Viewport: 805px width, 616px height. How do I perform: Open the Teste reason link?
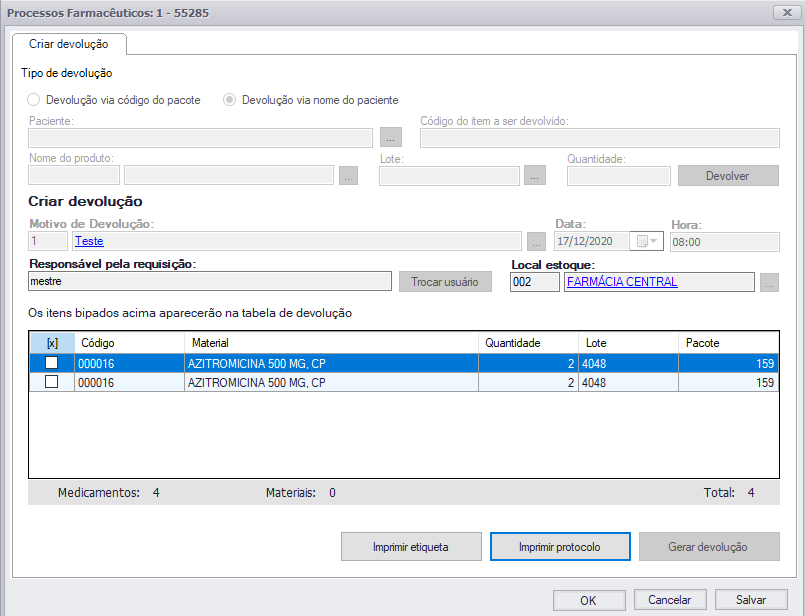tap(89, 241)
